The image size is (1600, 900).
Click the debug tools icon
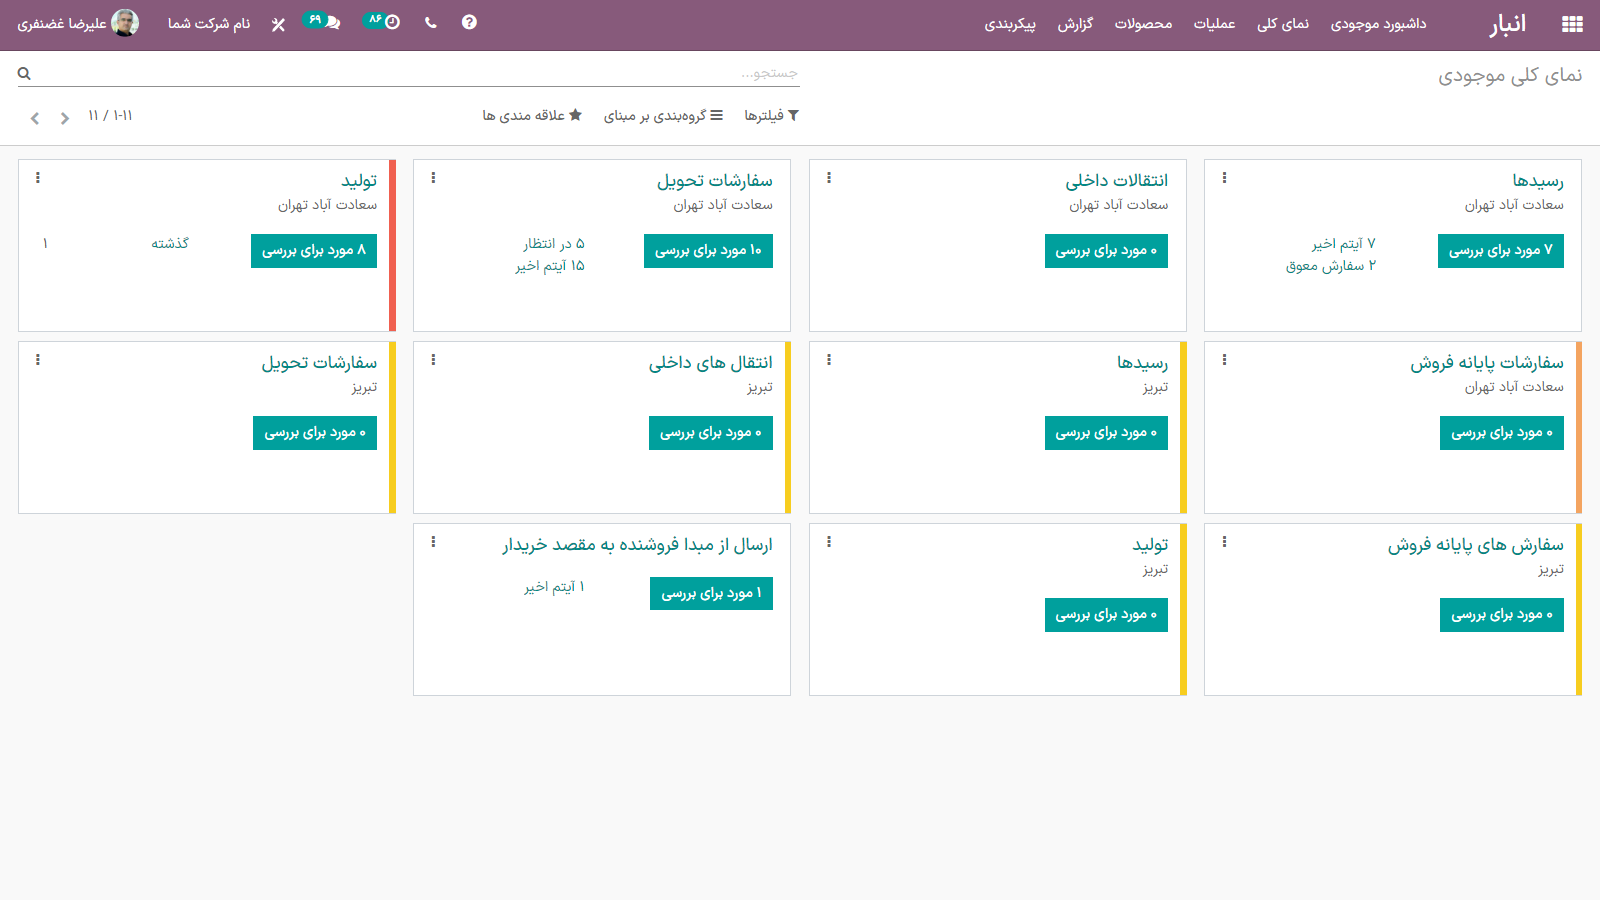(278, 24)
